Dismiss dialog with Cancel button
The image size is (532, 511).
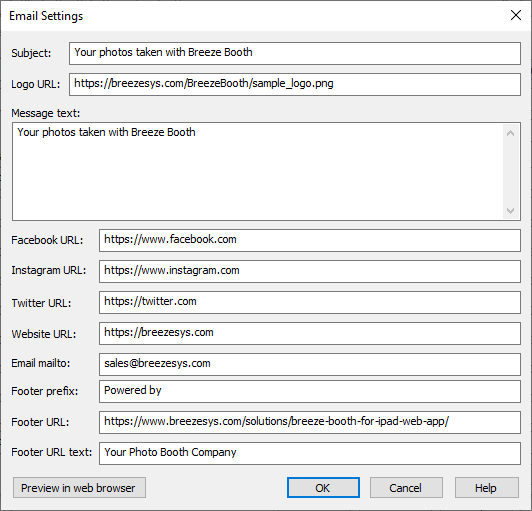pyautogui.click(x=406, y=488)
